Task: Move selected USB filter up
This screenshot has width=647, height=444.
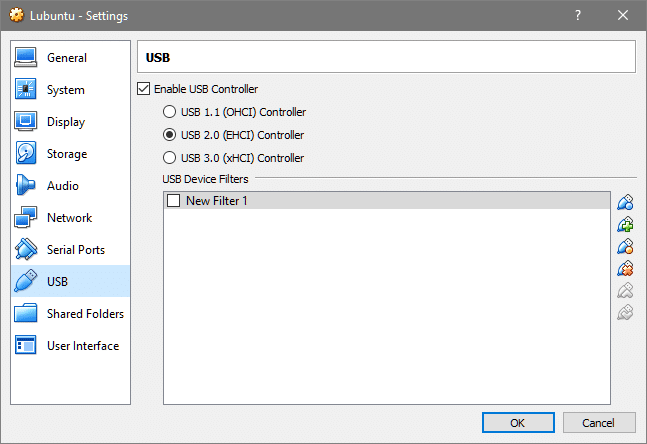Action: point(625,290)
